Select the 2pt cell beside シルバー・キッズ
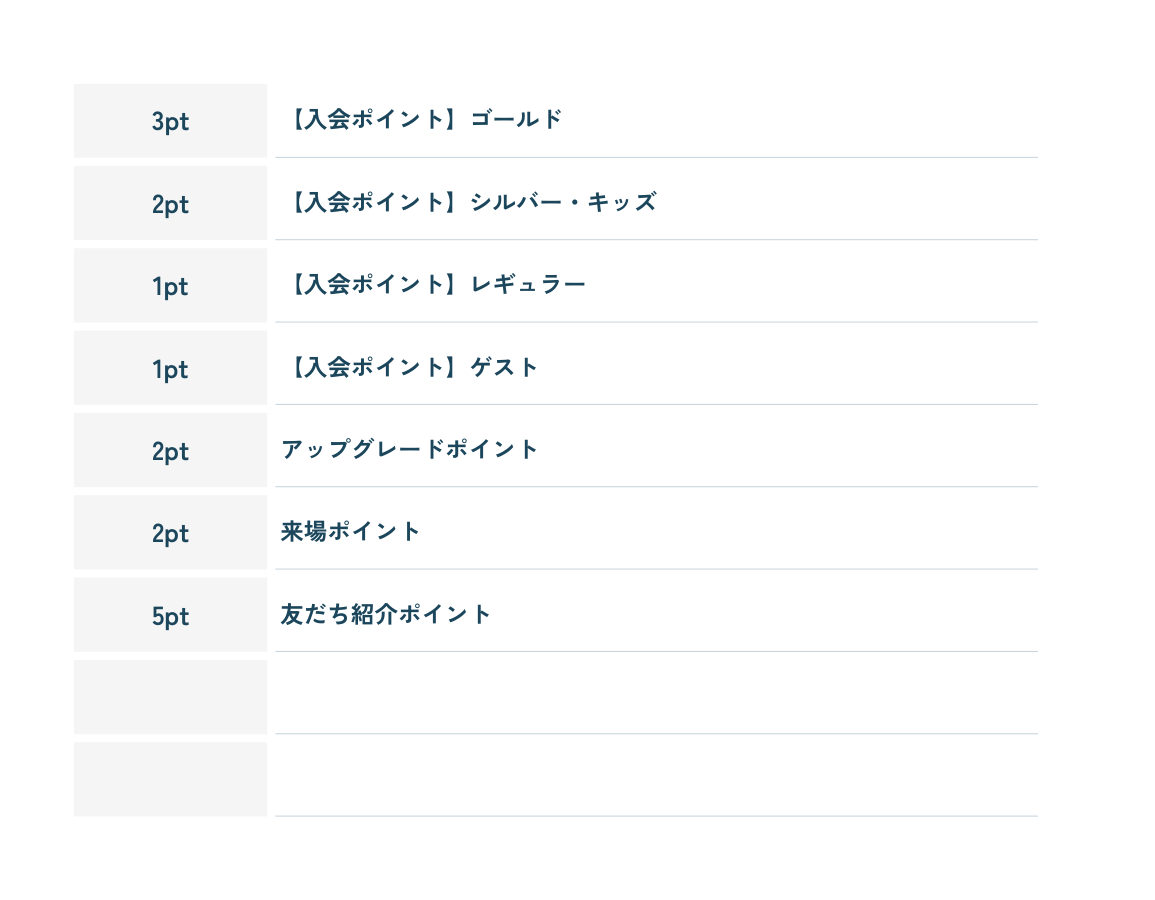 (170, 204)
